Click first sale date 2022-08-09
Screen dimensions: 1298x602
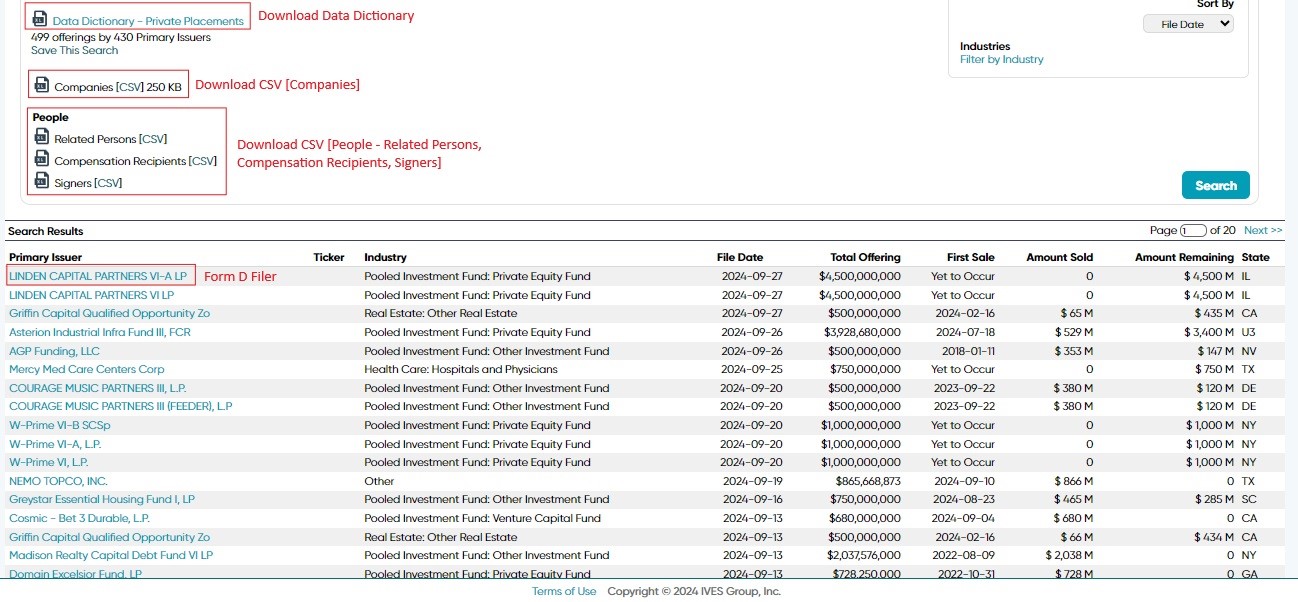click(963, 555)
